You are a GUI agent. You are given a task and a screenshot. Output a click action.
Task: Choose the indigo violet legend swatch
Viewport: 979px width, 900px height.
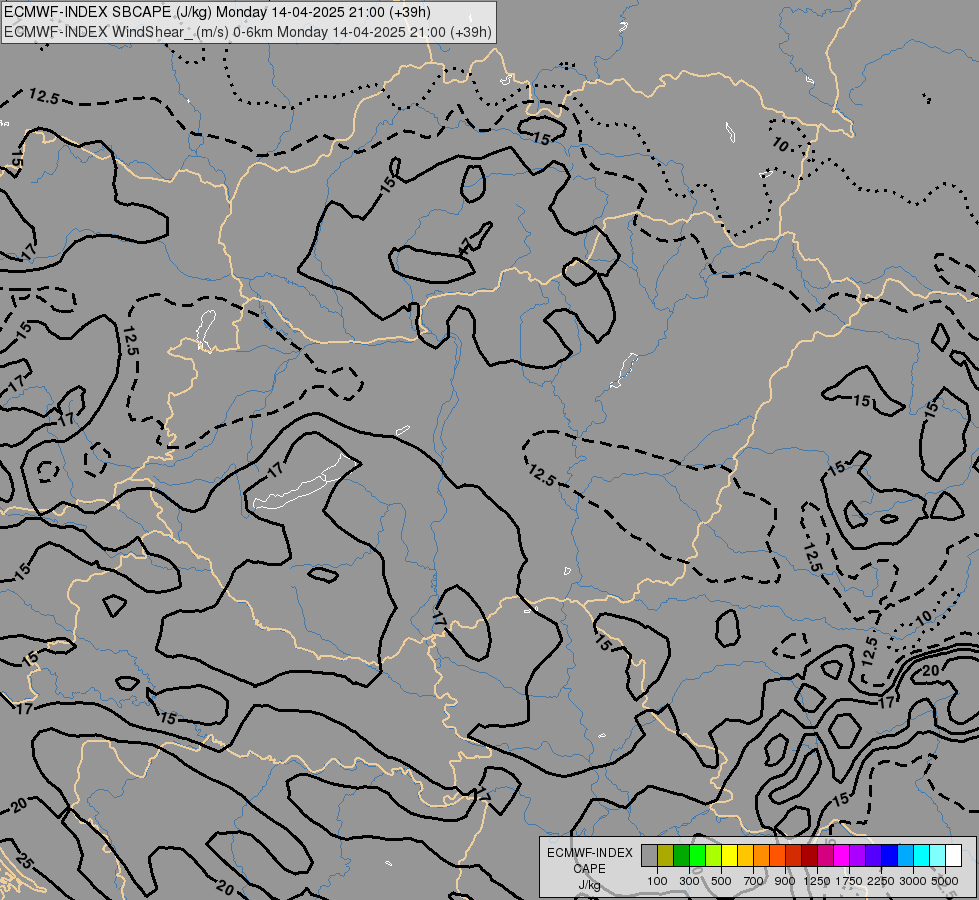pos(874,856)
